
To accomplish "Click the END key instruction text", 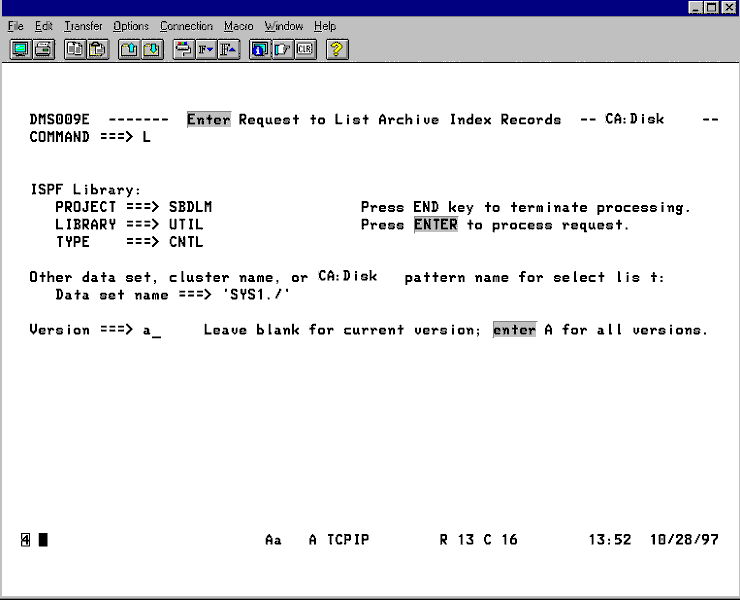I will click(526, 207).
